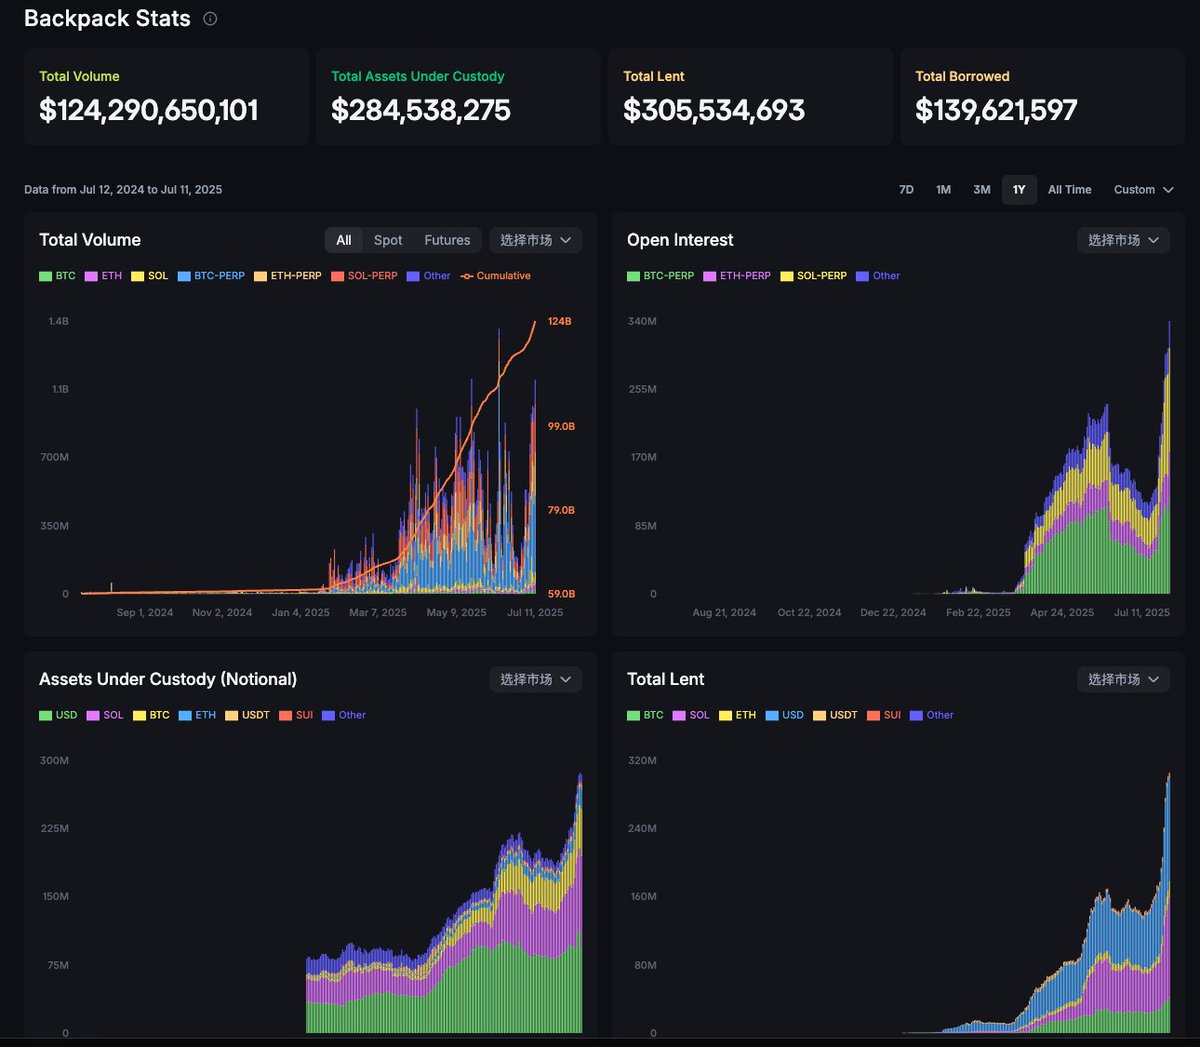Image resolution: width=1200 pixels, height=1047 pixels.
Task: Click the Total Volume value $124,290,650,101
Action: 149,110
